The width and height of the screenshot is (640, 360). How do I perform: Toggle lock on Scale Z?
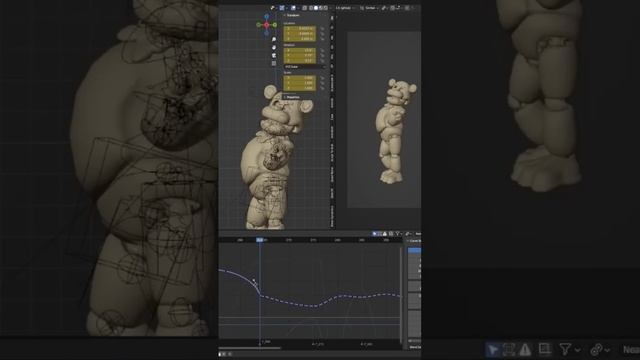(322, 88)
